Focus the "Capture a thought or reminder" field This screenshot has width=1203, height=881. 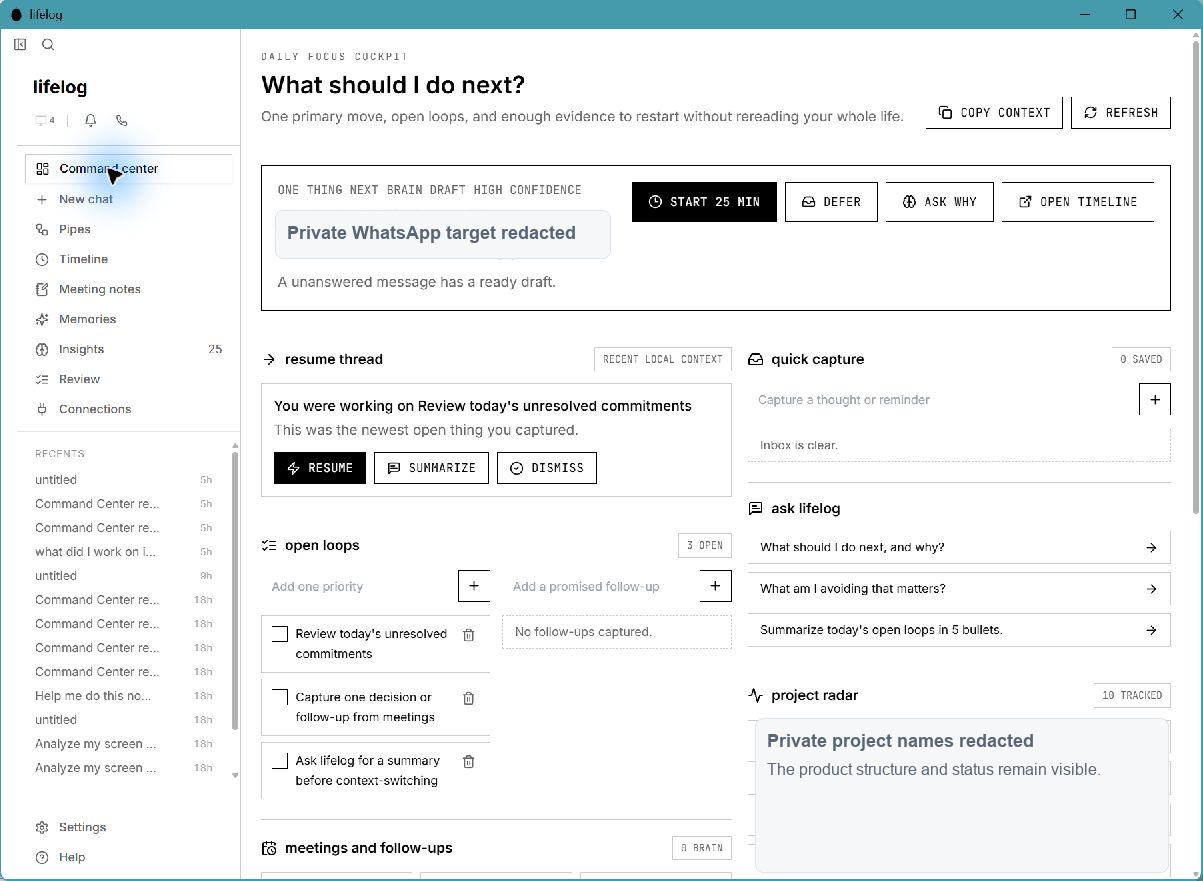(943, 399)
